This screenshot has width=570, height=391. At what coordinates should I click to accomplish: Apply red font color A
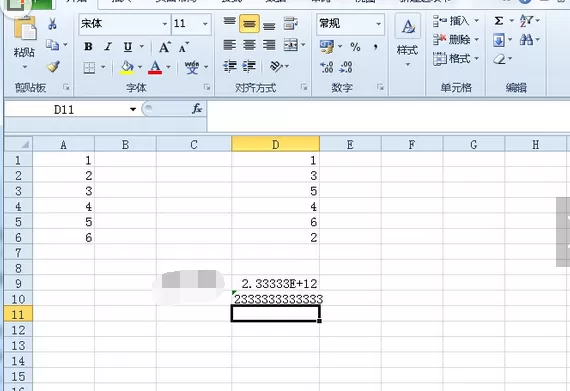[x=155, y=68]
